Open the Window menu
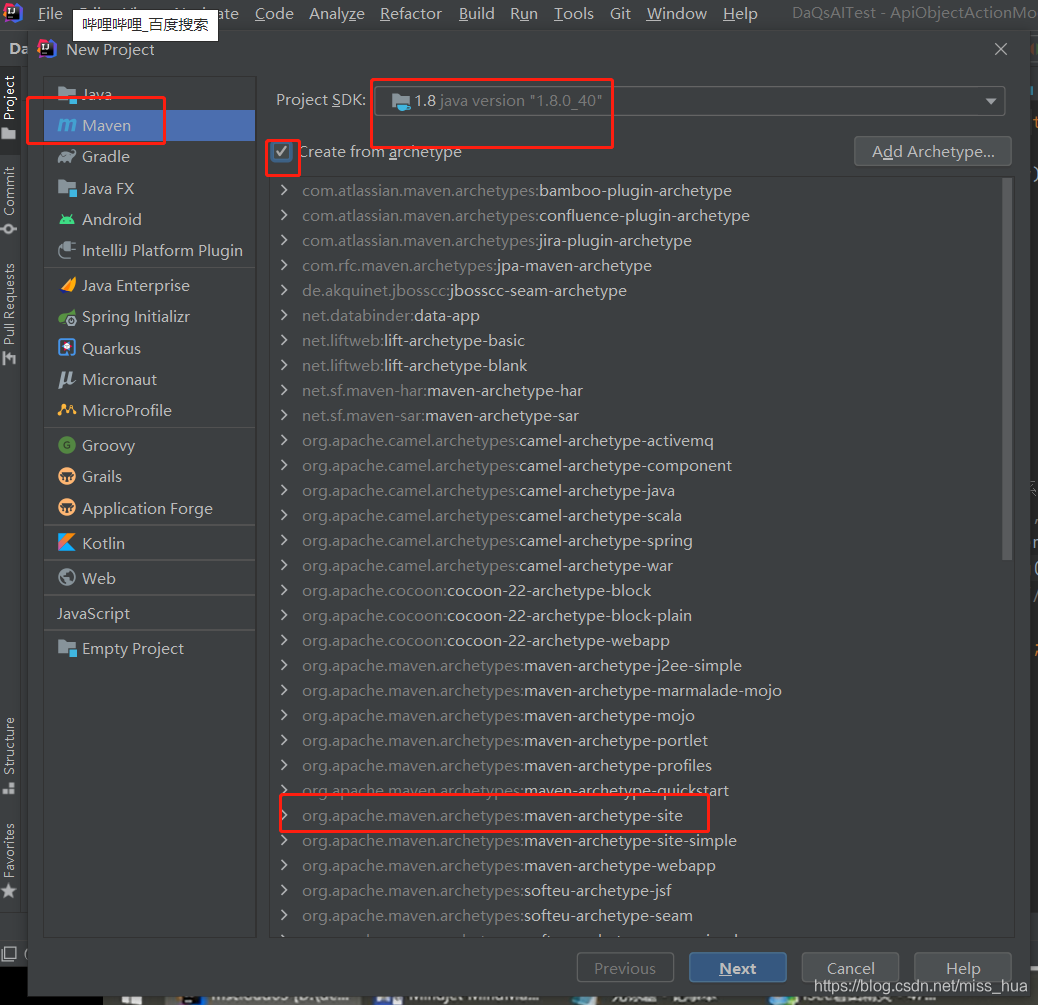Viewport: 1038px width, 1005px height. 677,13
